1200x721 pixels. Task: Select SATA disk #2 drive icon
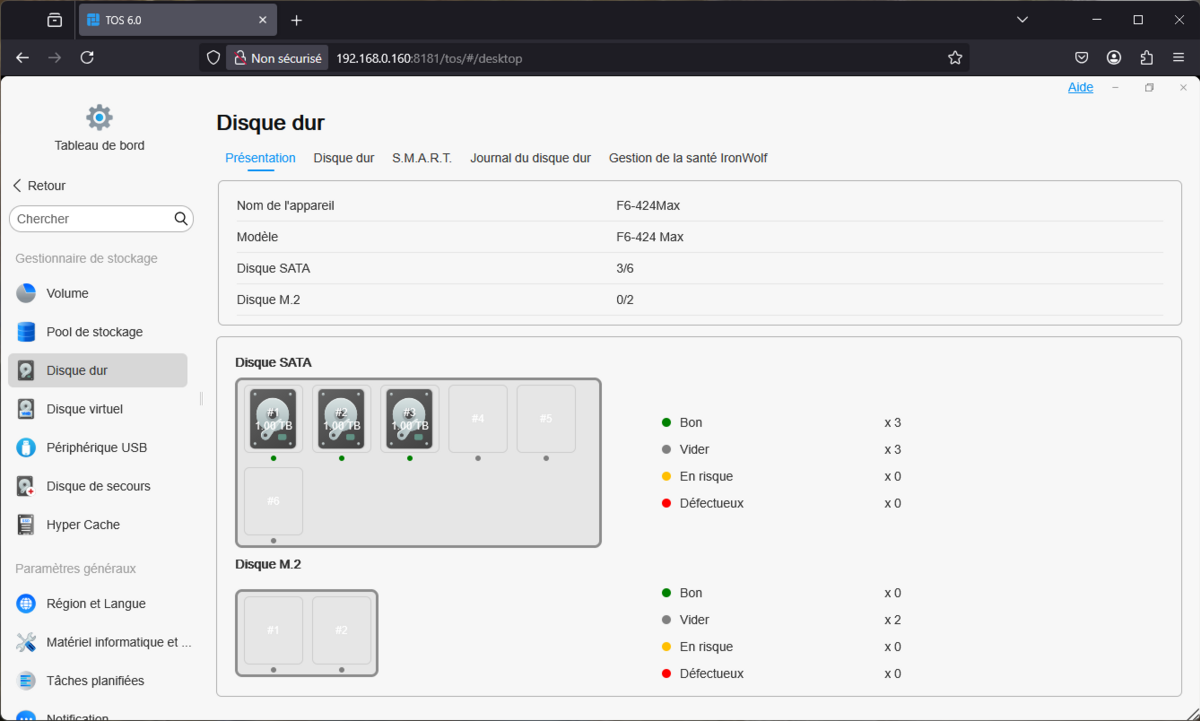coord(341,419)
